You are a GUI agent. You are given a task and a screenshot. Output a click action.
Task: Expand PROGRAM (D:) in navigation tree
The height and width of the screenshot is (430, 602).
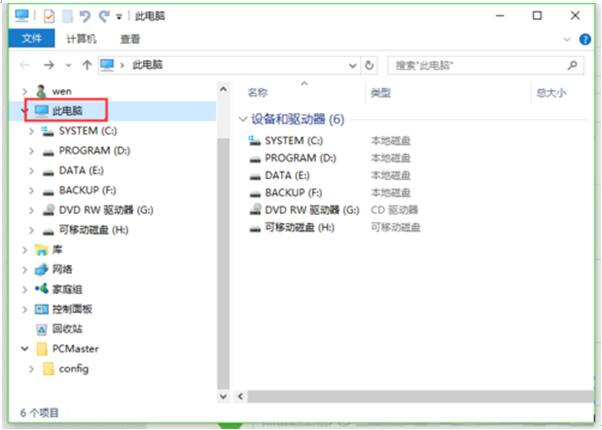(31, 151)
